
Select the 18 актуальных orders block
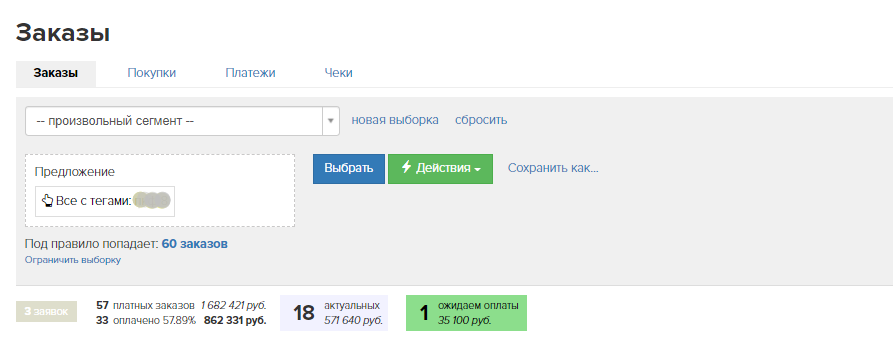click(x=334, y=313)
